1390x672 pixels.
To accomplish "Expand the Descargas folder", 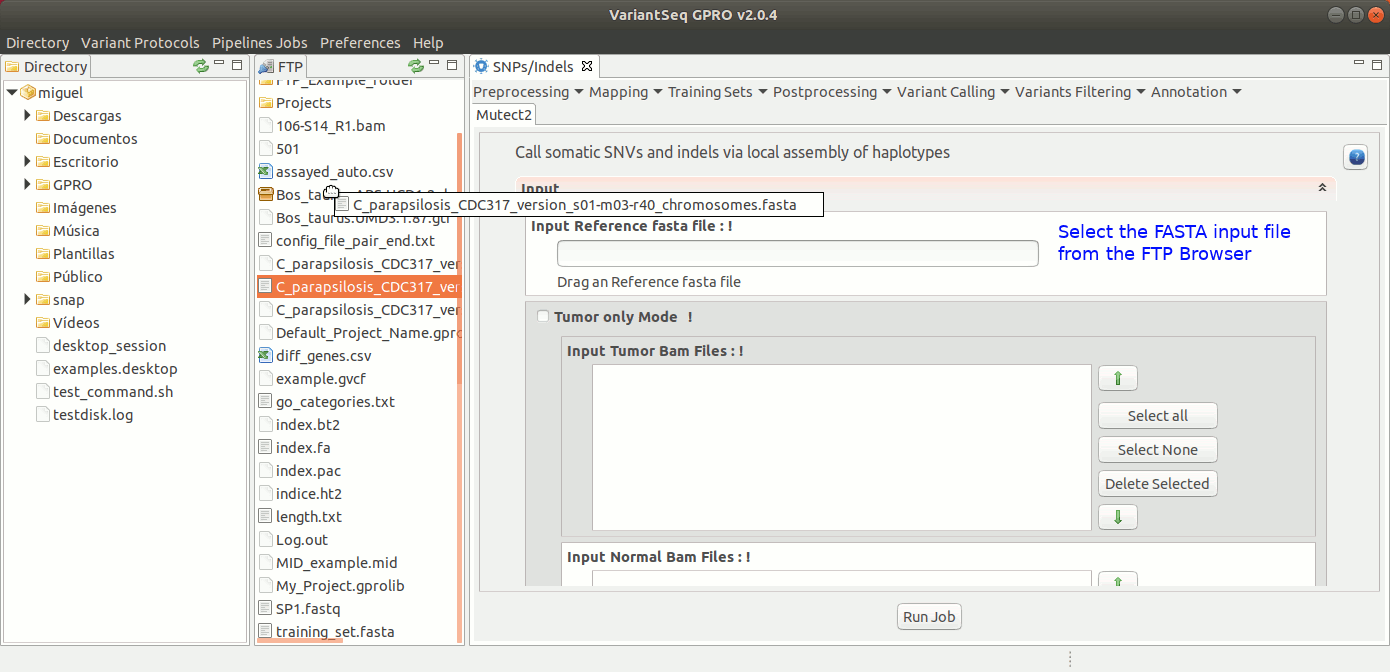I will [x=28, y=116].
